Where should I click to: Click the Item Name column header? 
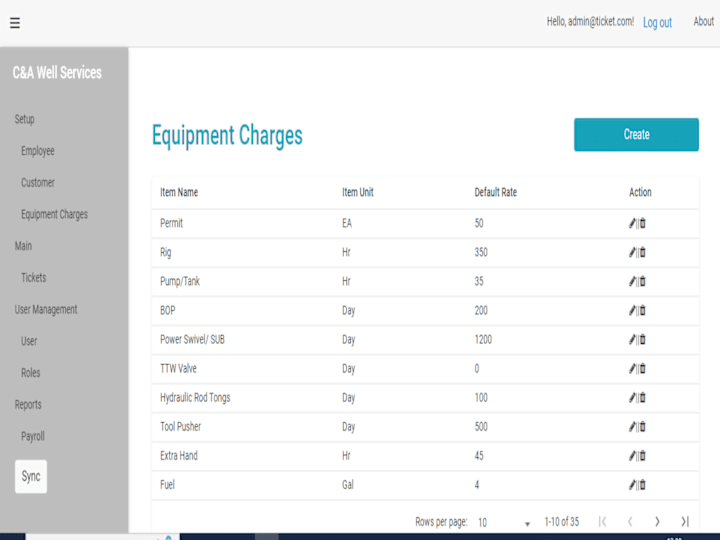[179, 192]
